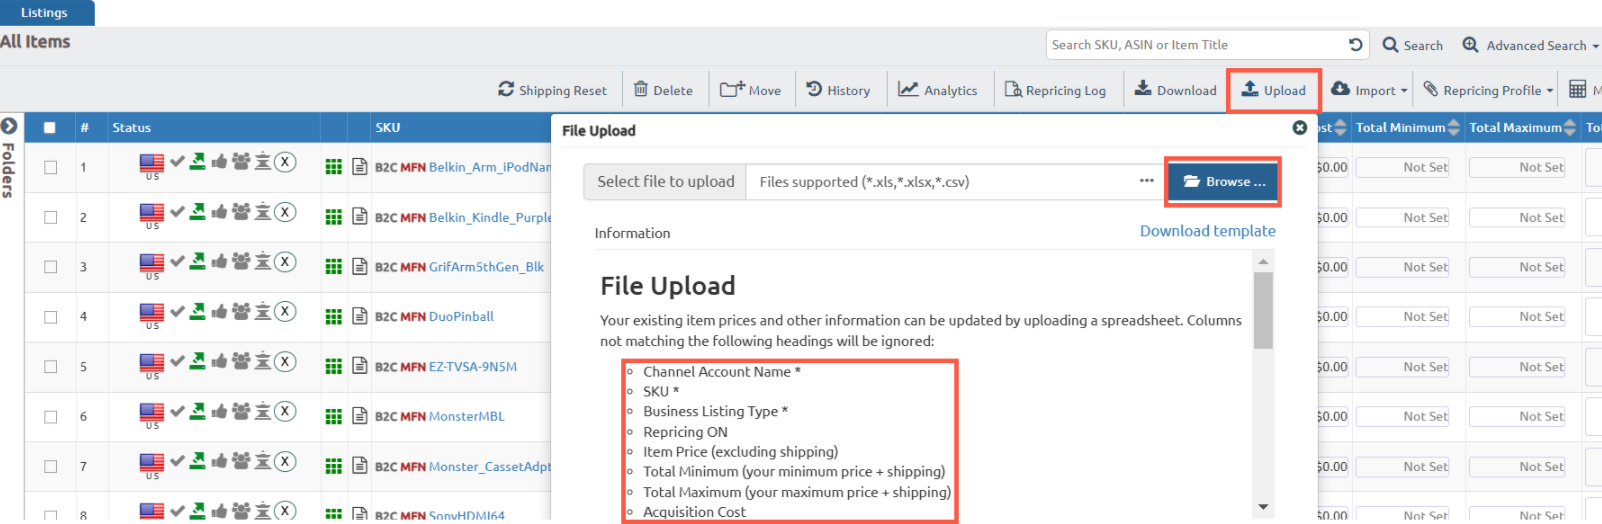Expand the Folders side panel
The height and width of the screenshot is (524, 1602).
9,126
